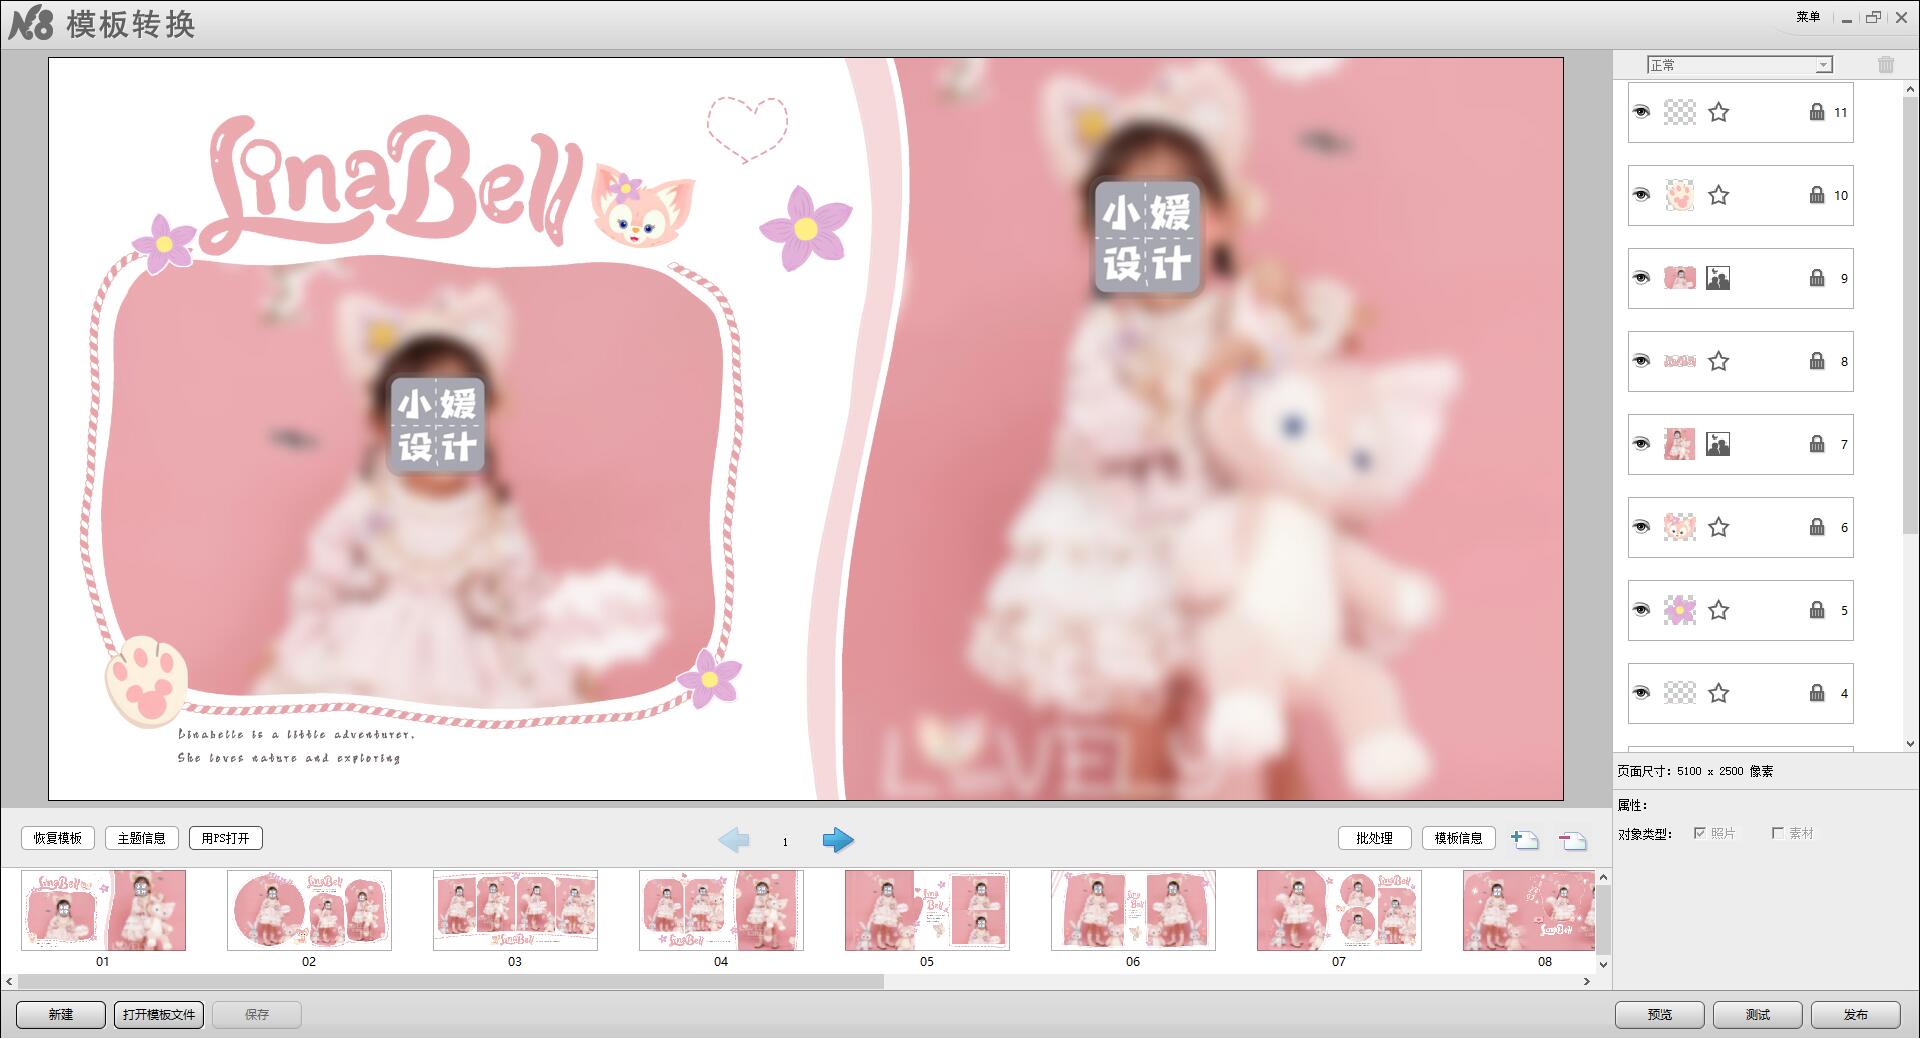Click the previous page arrow

[x=733, y=840]
